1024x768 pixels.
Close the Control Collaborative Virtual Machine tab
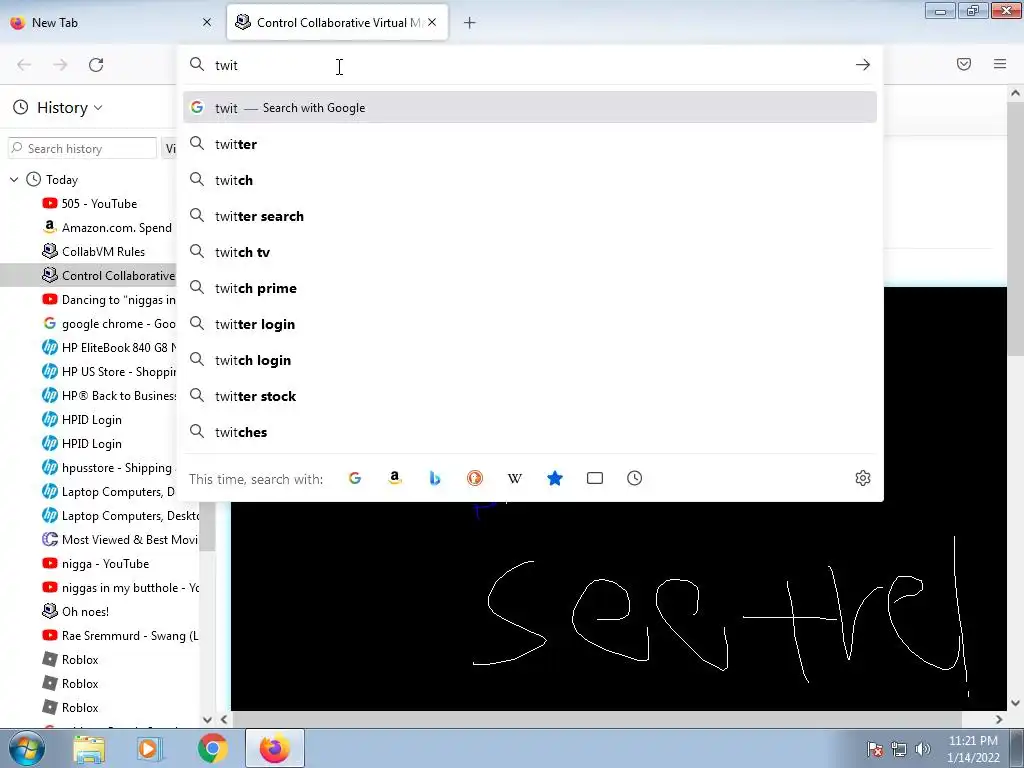(x=432, y=22)
